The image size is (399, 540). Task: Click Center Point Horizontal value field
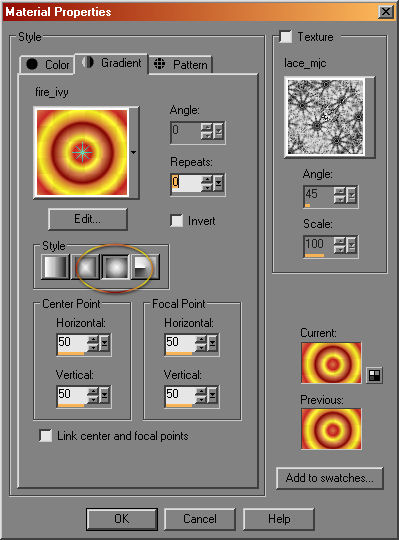[72, 343]
